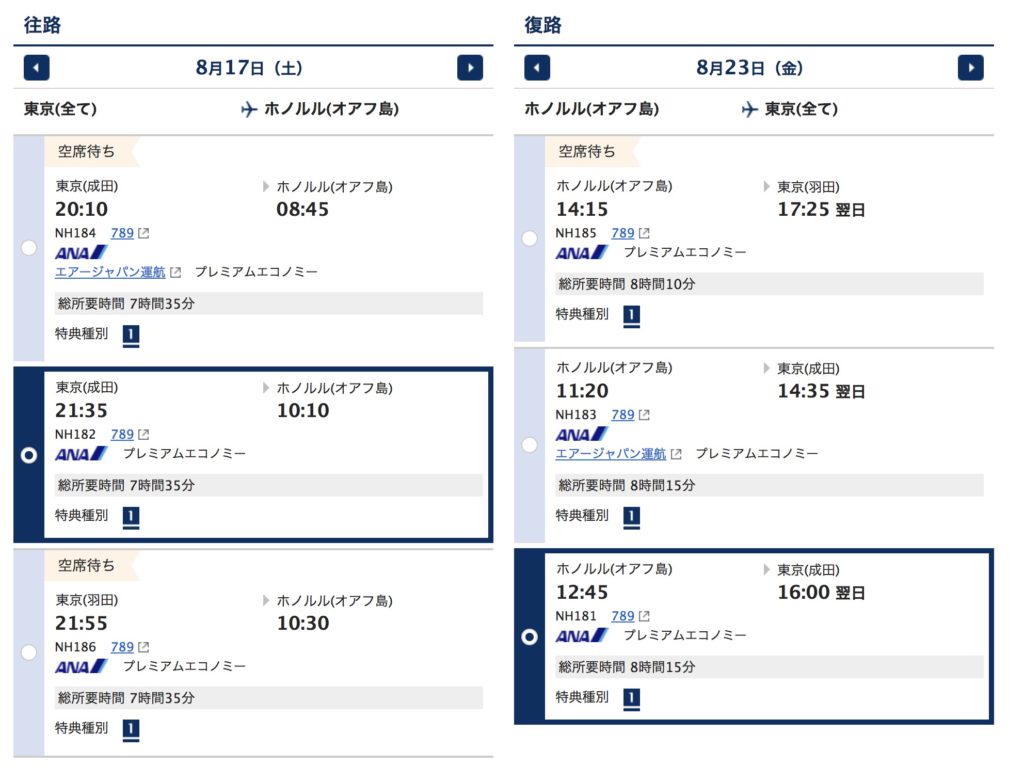Go to next outbound date after 8月17日
Viewport: 1024px width, 766px height.
pyautogui.click(x=470, y=68)
